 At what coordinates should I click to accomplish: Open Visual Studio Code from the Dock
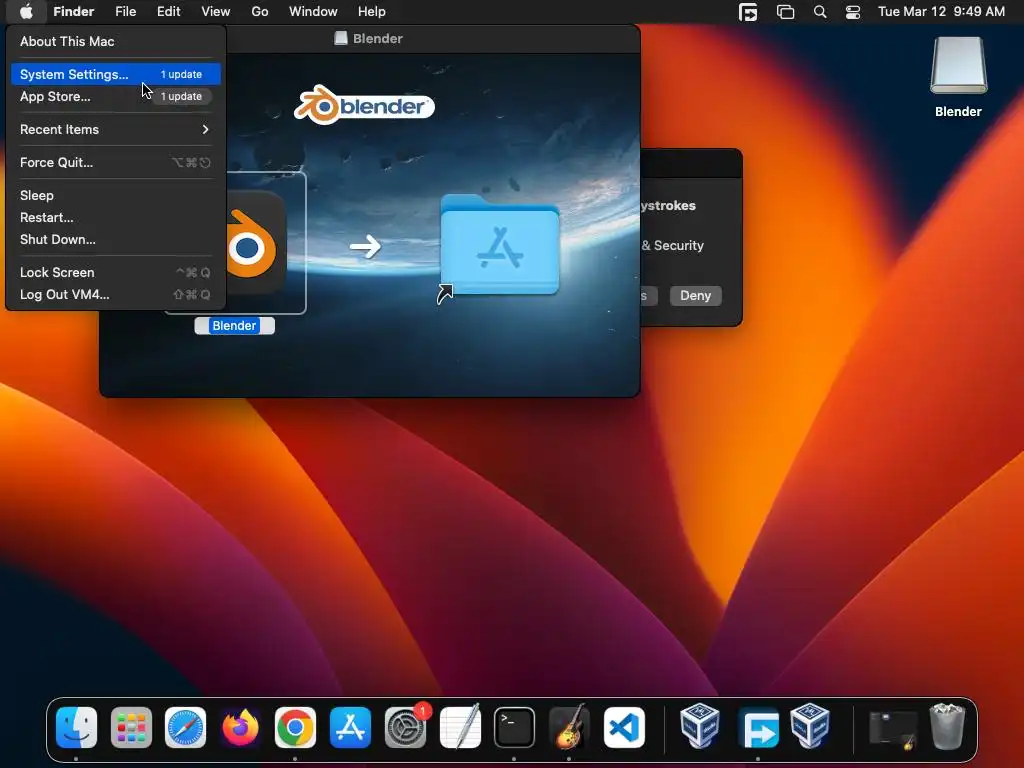(x=624, y=727)
